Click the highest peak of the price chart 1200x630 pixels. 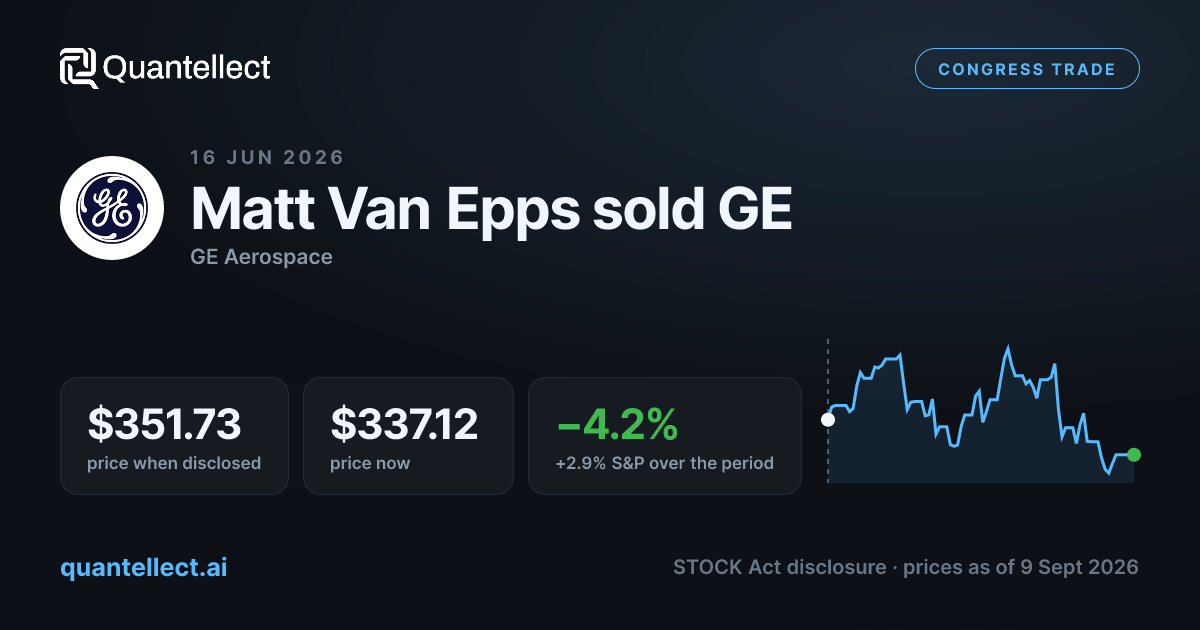tap(1008, 348)
